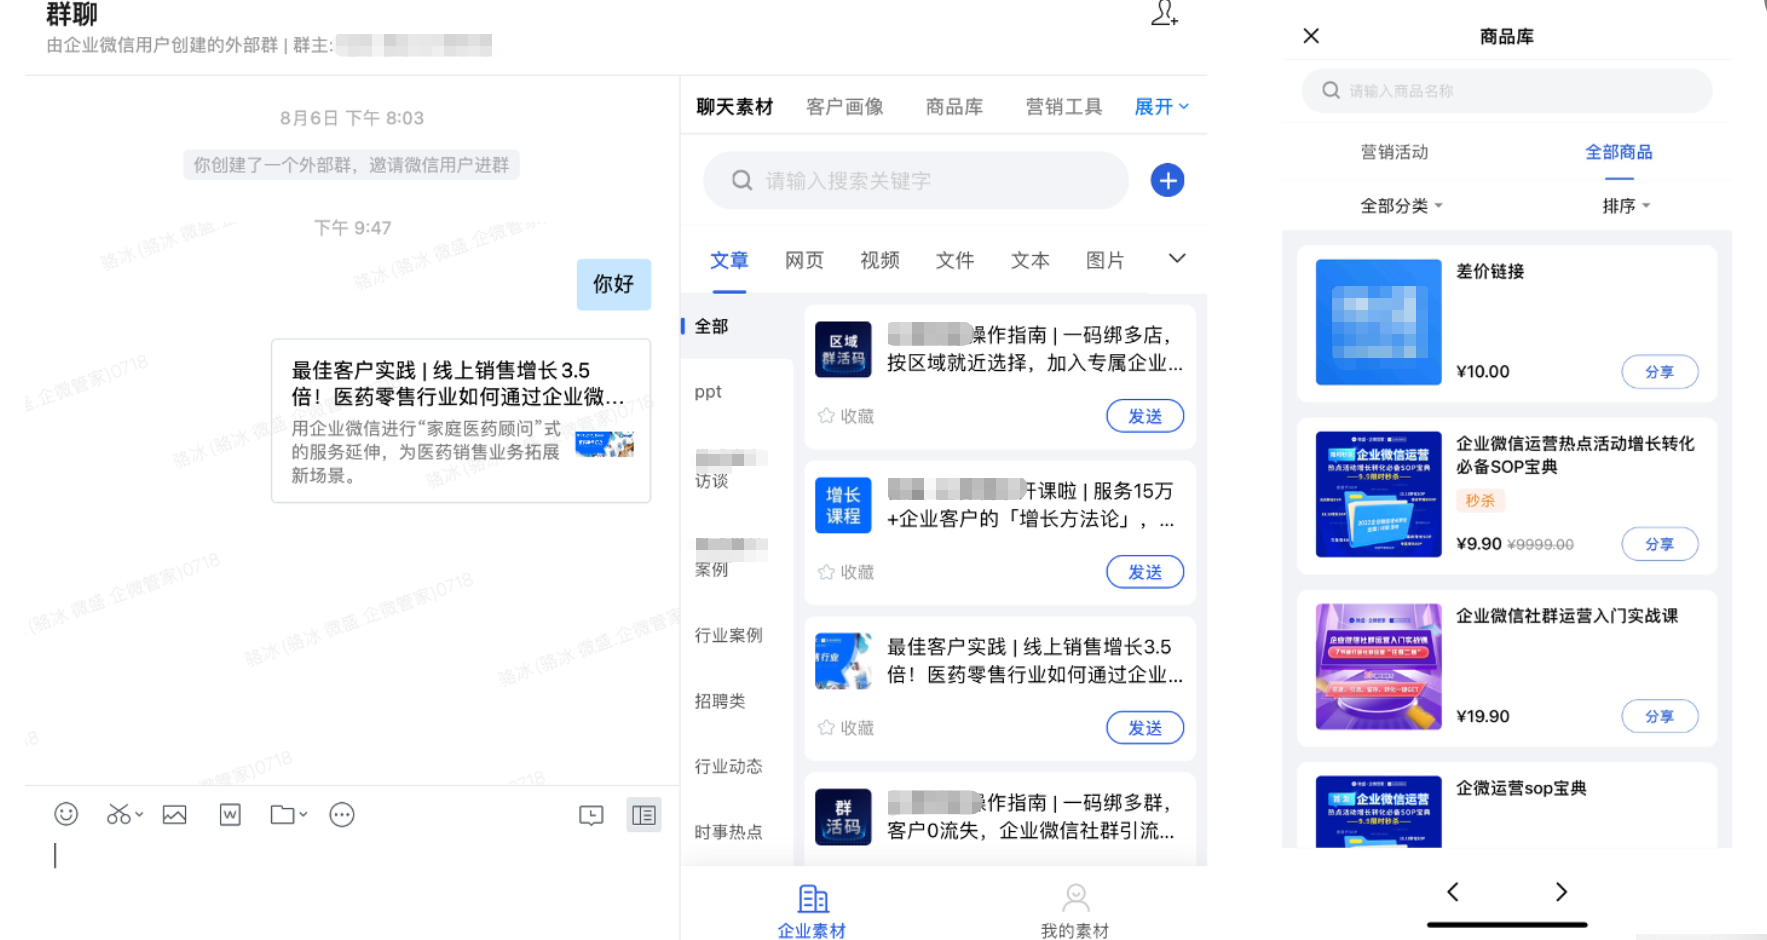Select the 招聘类 category
Viewport: 1767px width, 940px height.
coord(720,701)
